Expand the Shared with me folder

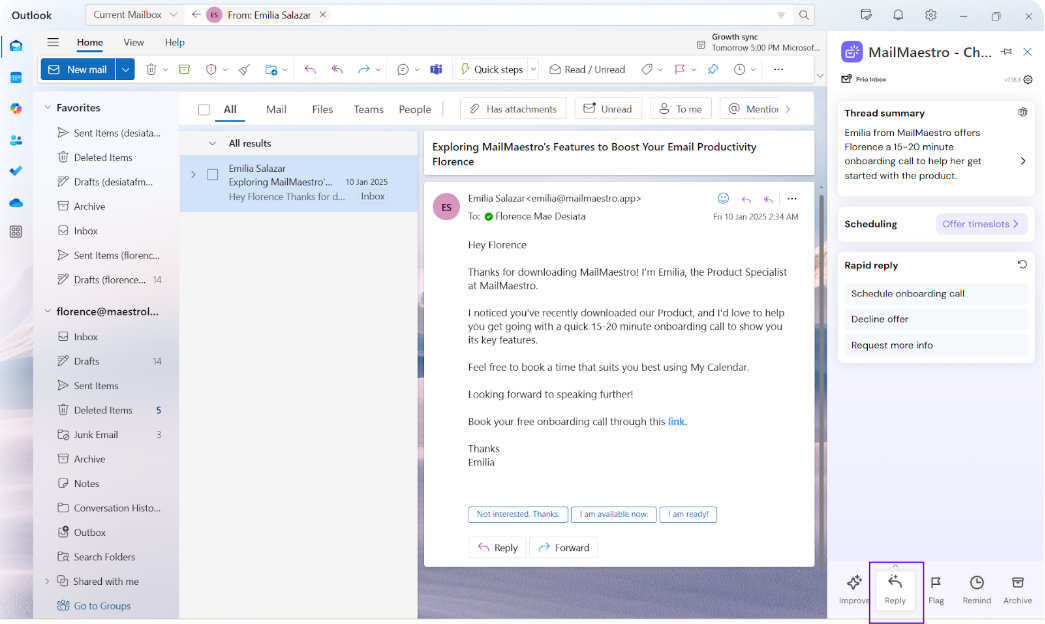tap(47, 581)
